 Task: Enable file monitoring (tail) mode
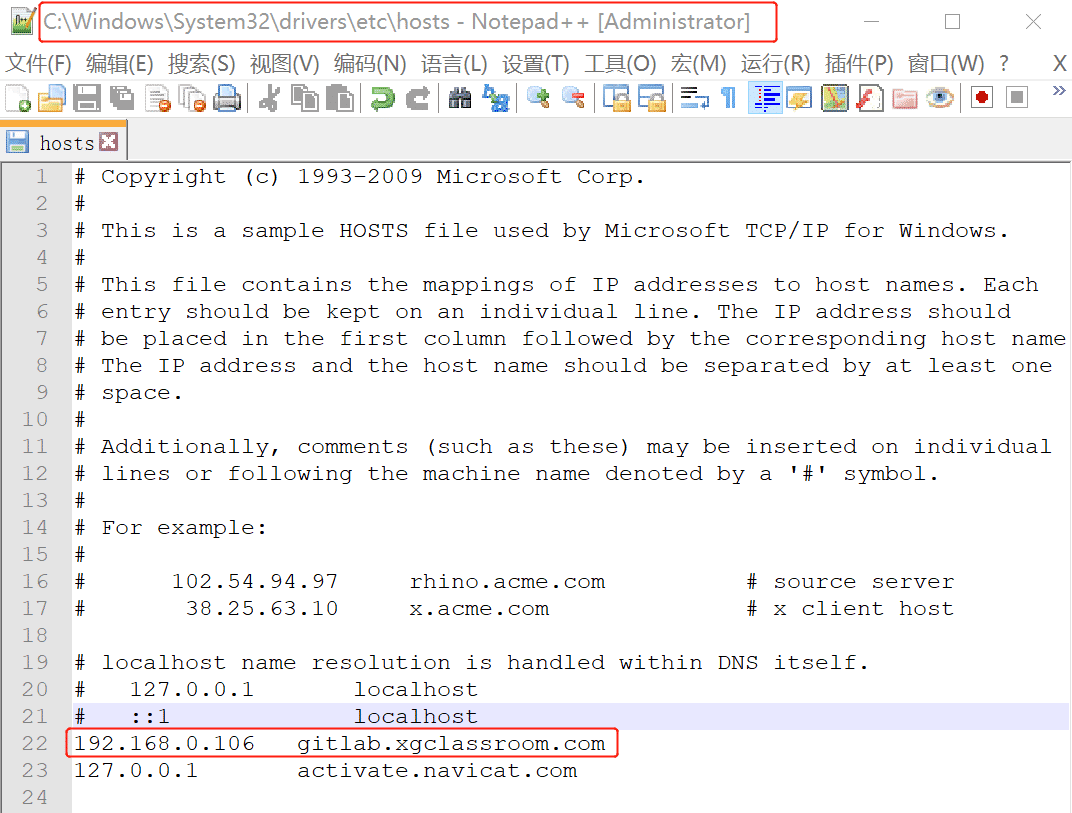pos(940,98)
